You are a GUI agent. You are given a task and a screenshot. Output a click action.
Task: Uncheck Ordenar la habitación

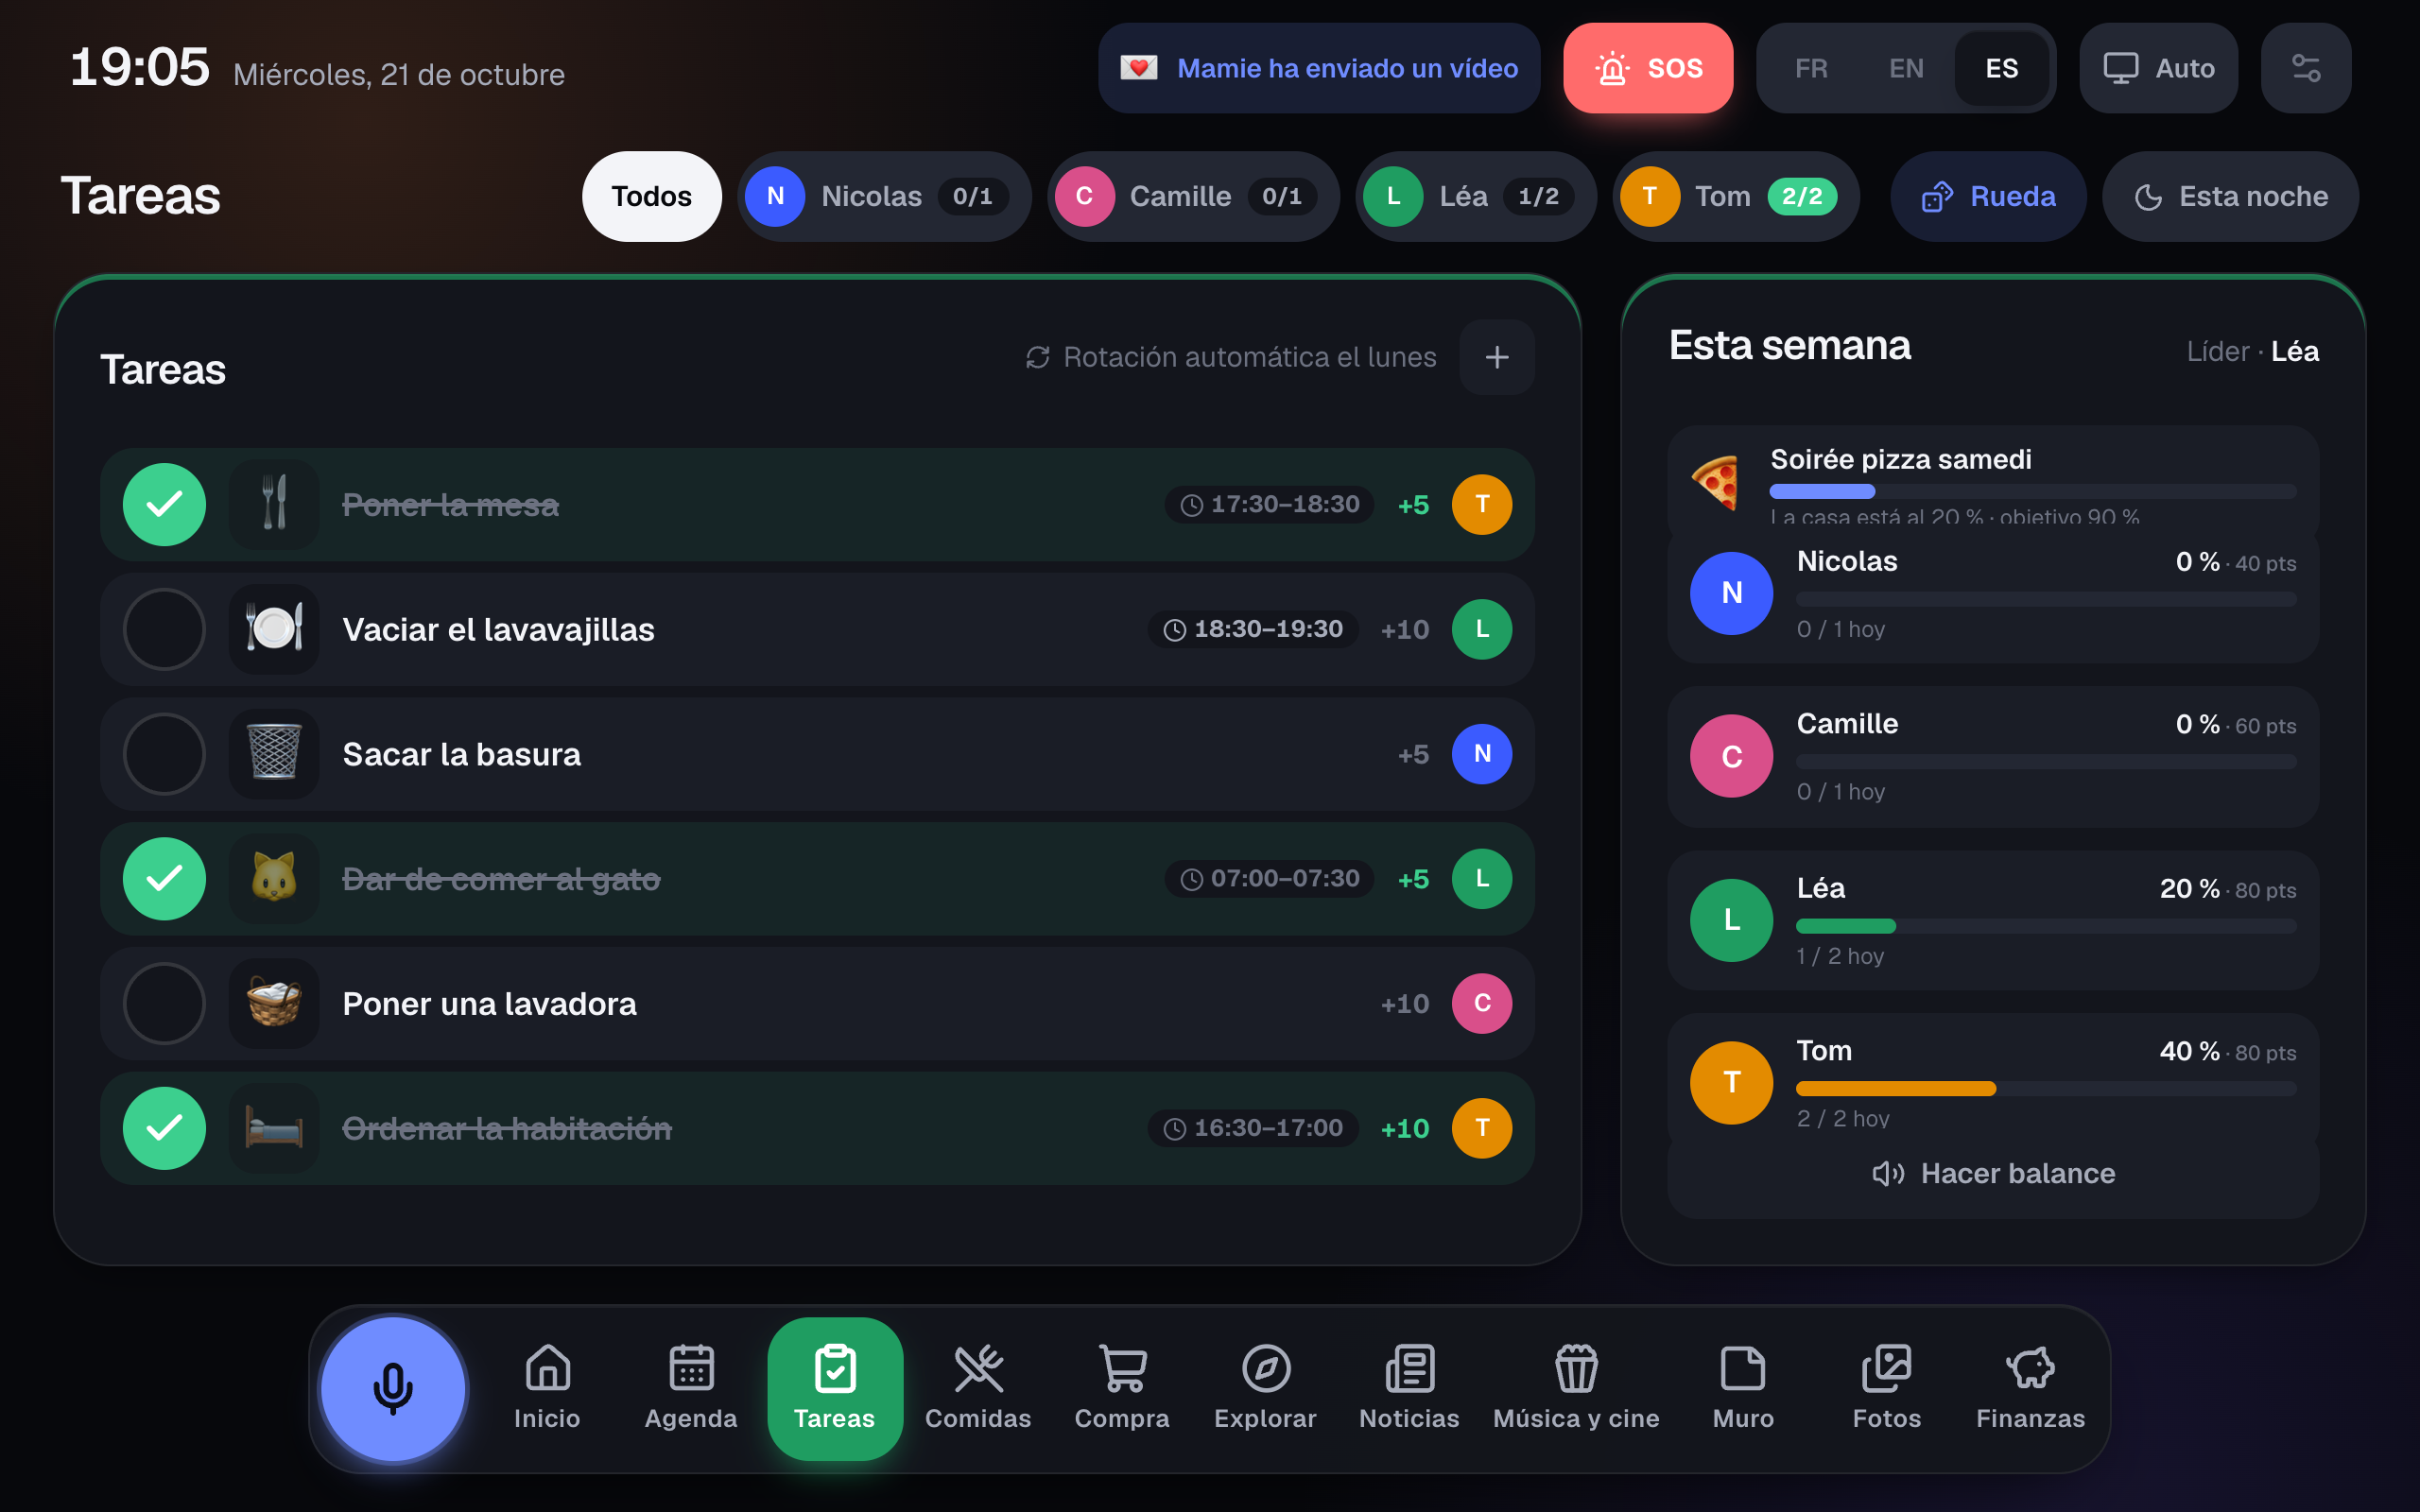click(164, 1128)
